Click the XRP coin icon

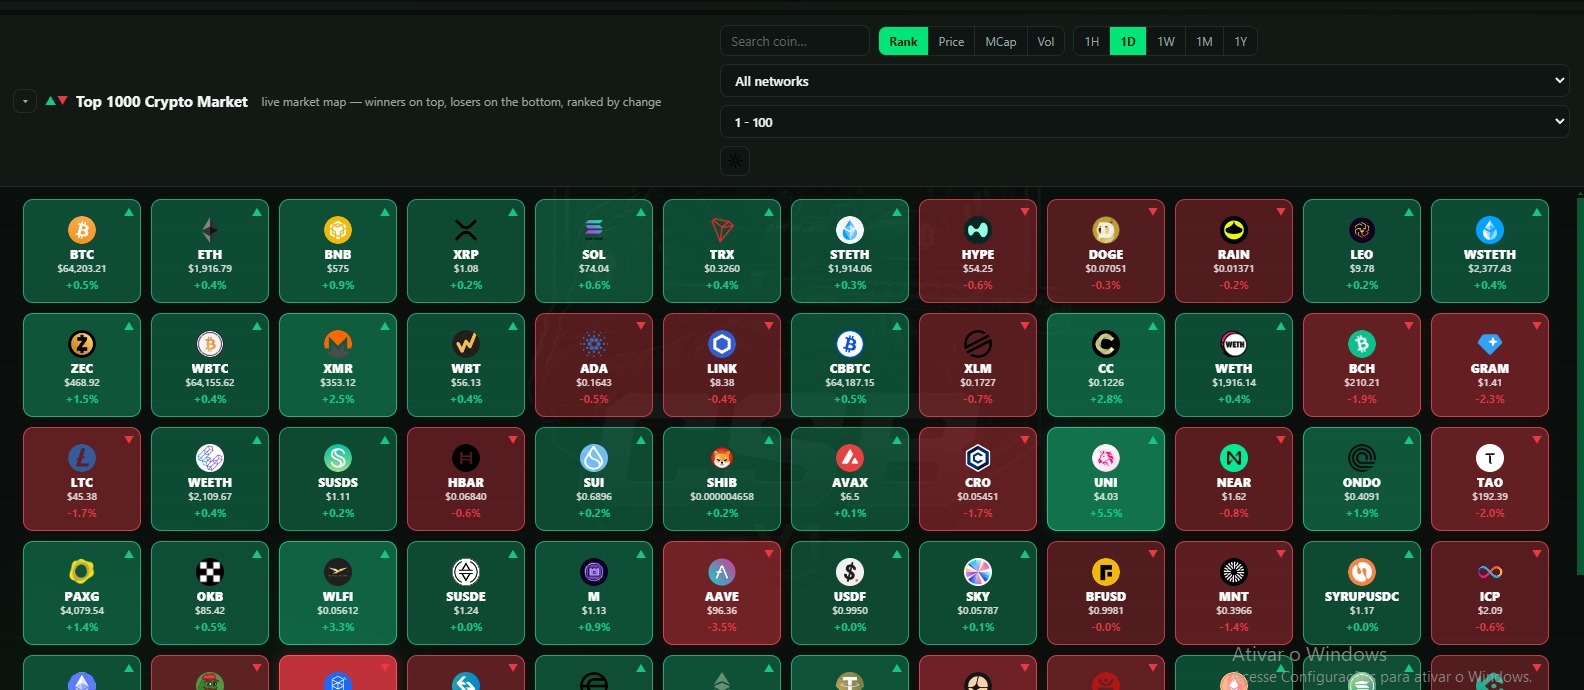pos(466,230)
